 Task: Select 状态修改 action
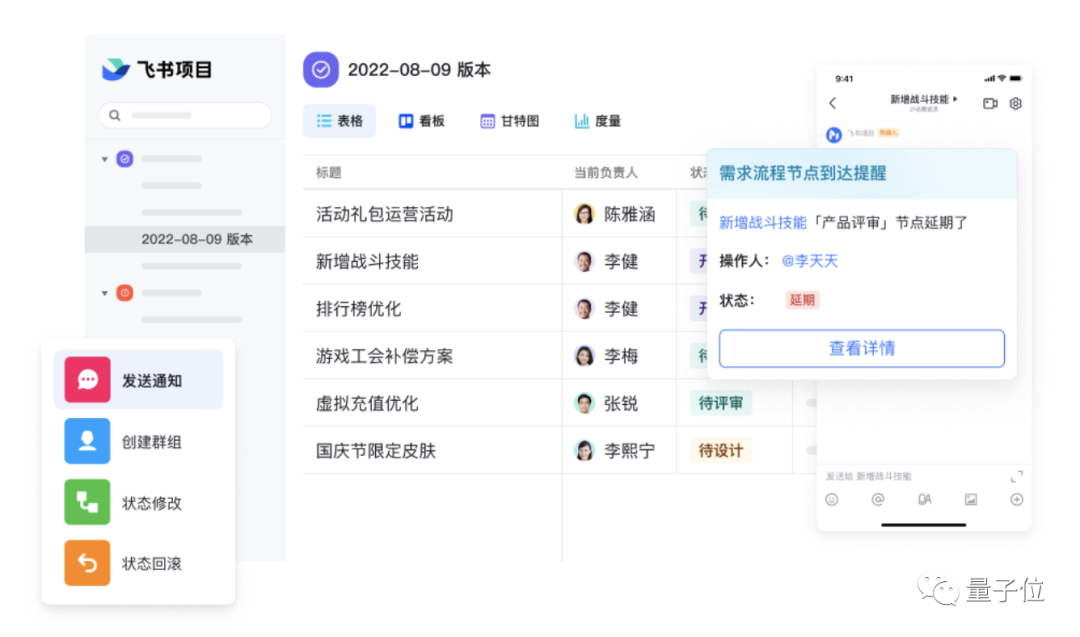point(138,503)
